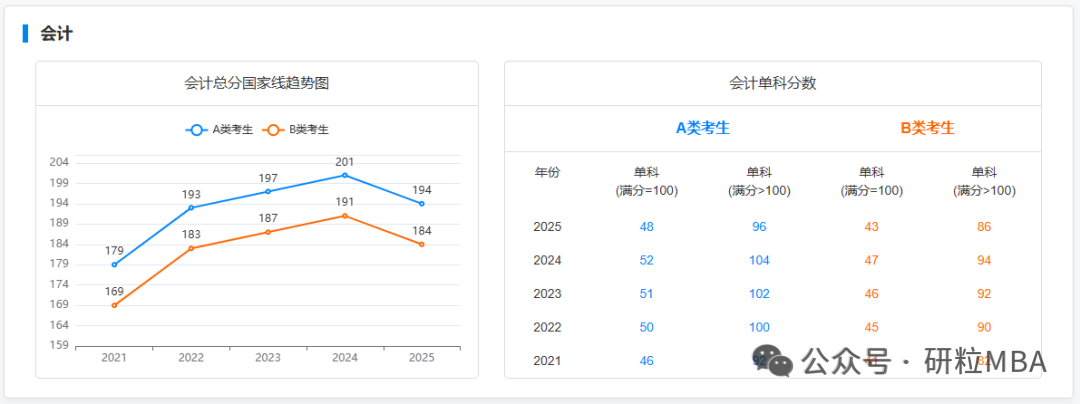Click the B类 score 94 in 2024 row
Screen dimensions: 1080x404
coord(984,260)
